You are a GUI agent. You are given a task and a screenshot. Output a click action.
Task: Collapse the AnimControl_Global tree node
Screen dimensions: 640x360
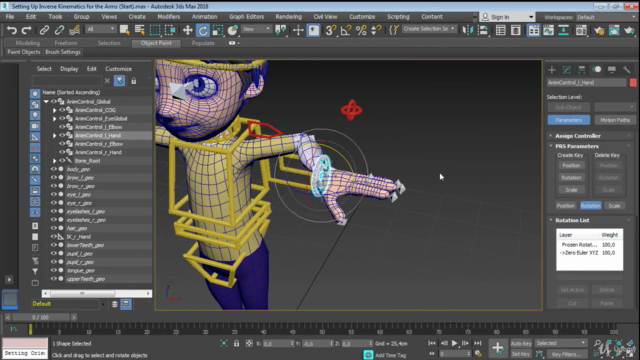46,101
